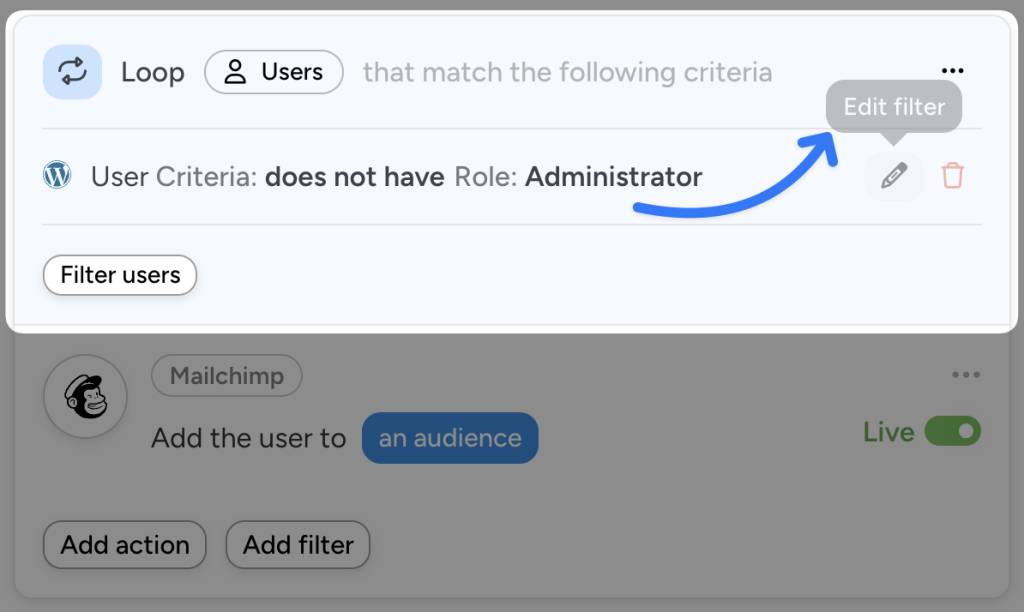
Task: Delete the Role filter with the trash icon
Action: 952,176
